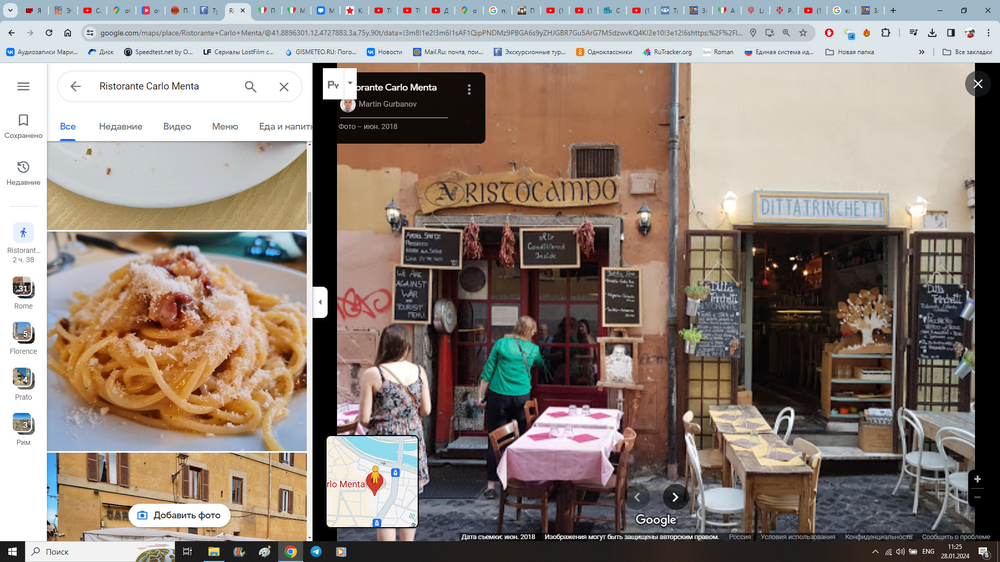Viewport: 1000px width, 562px height.
Task: Open Martin Gurbanov contributor profile
Action: (387, 104)
